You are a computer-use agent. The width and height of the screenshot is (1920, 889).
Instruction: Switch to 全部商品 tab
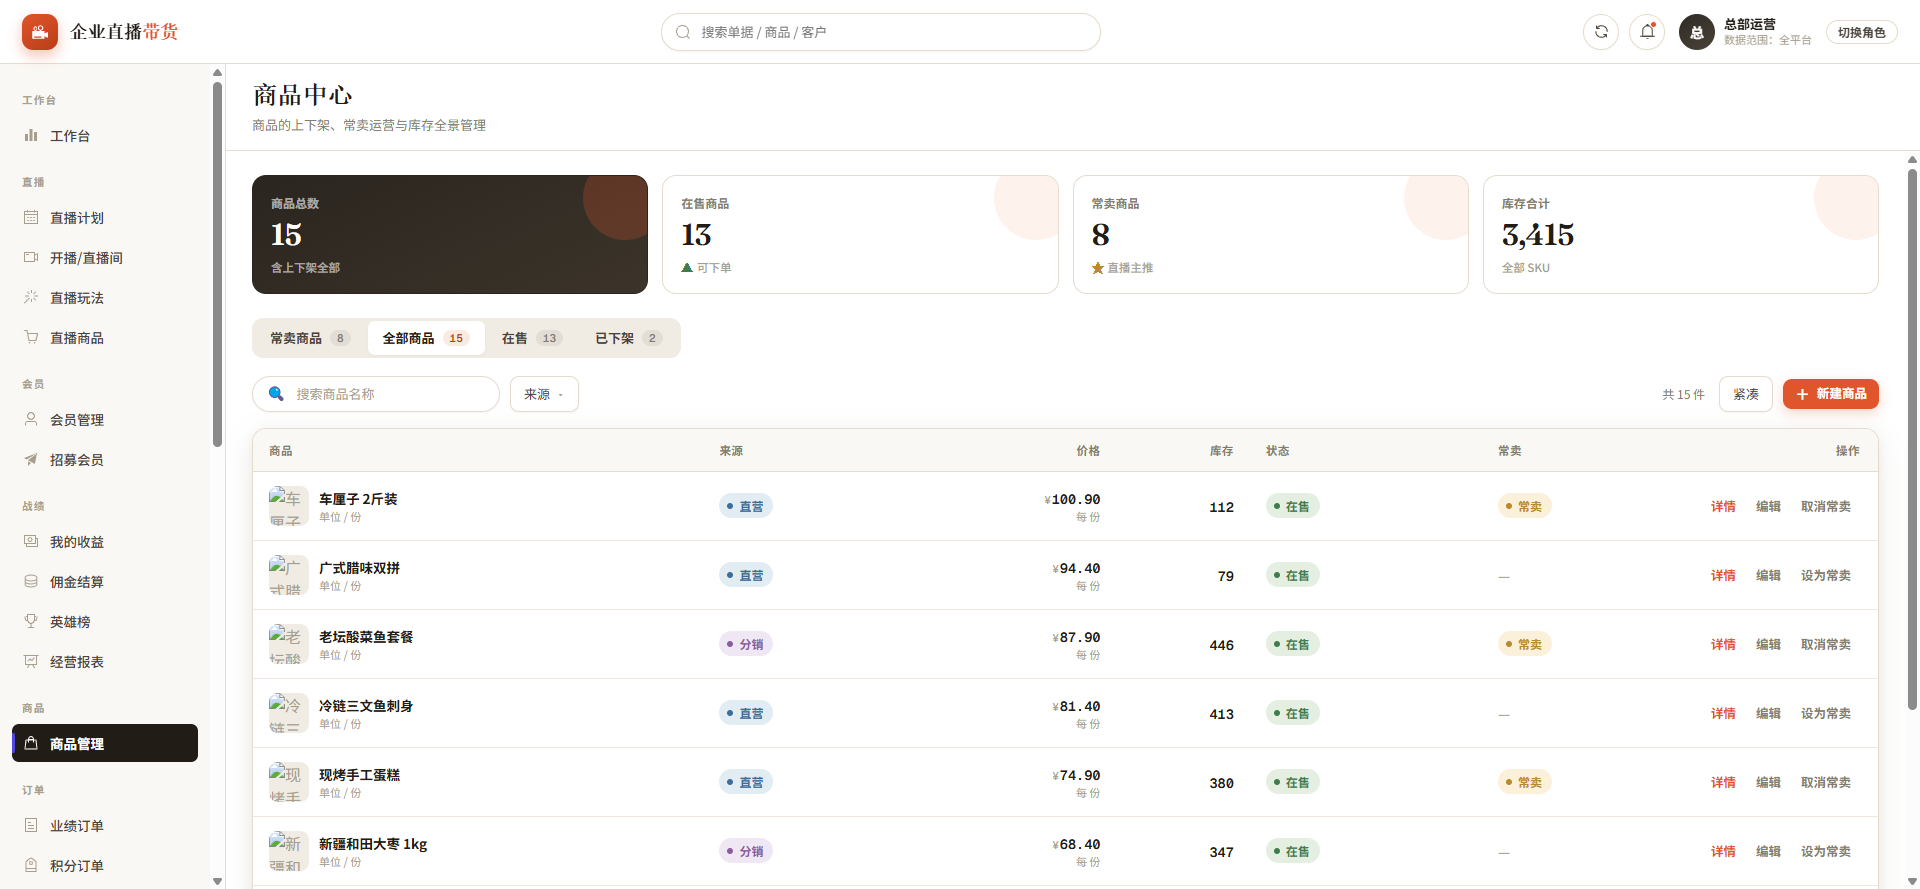pyautogui.click(x=426, y=338)
